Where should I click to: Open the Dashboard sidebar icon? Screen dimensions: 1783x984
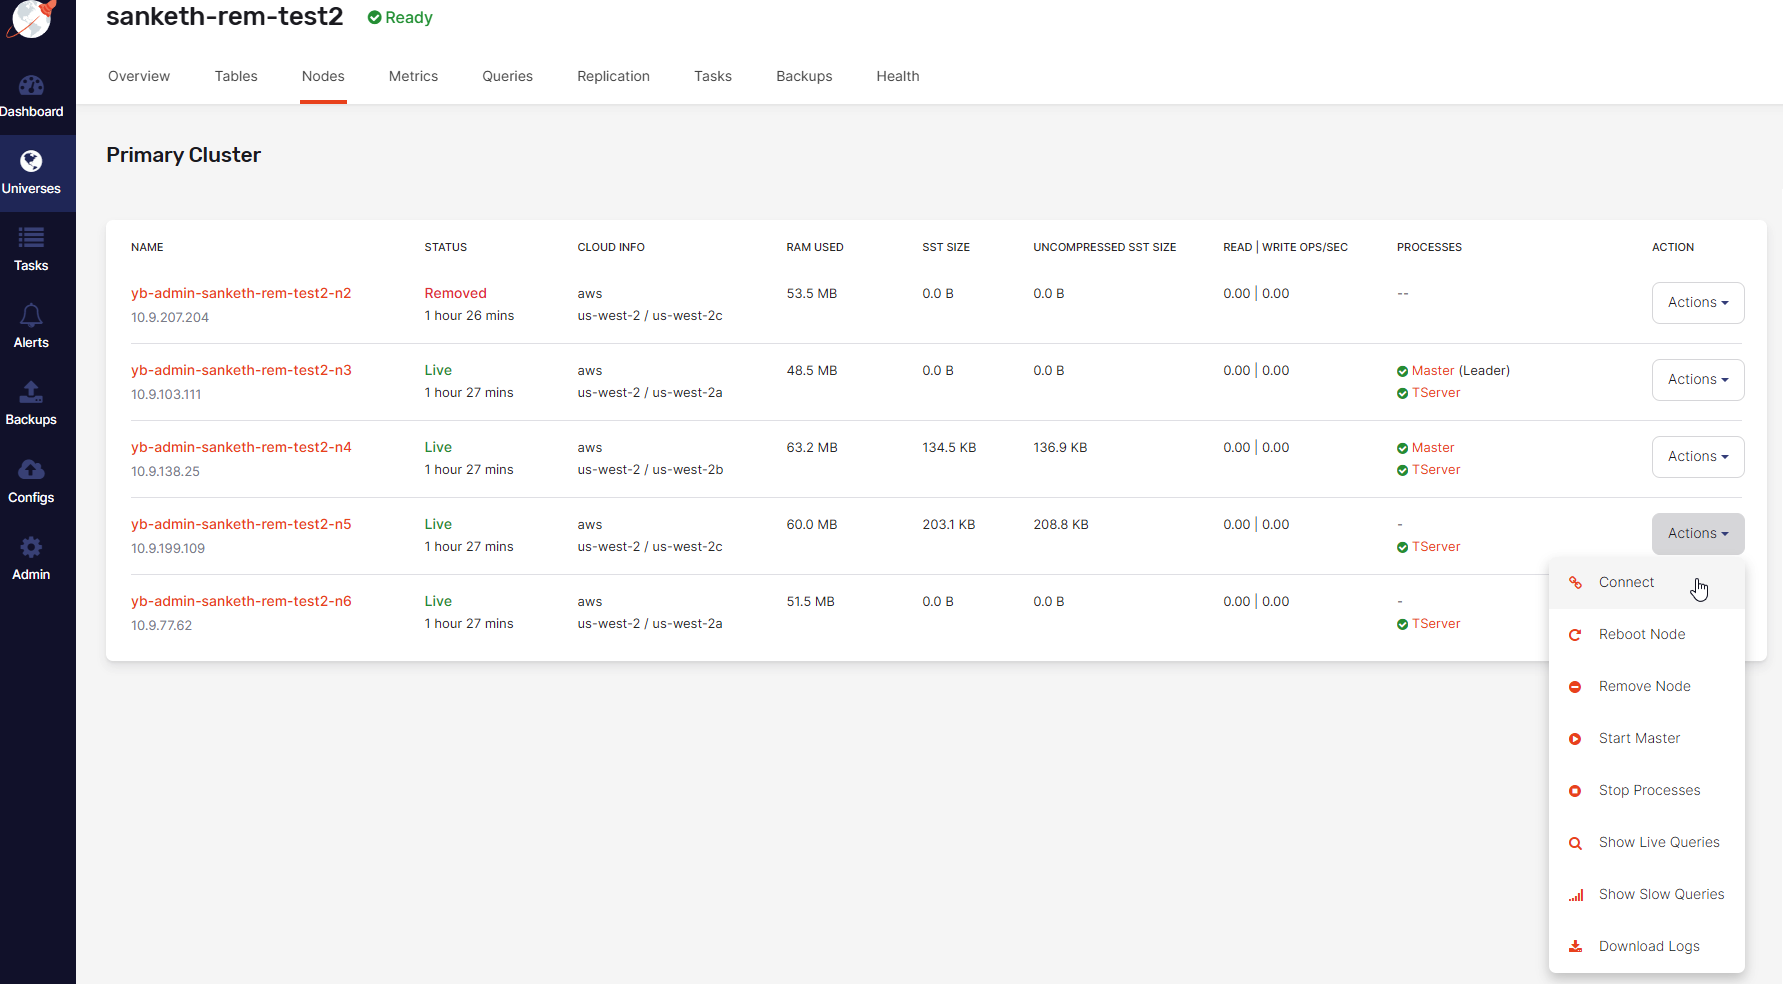coord(31,87)
